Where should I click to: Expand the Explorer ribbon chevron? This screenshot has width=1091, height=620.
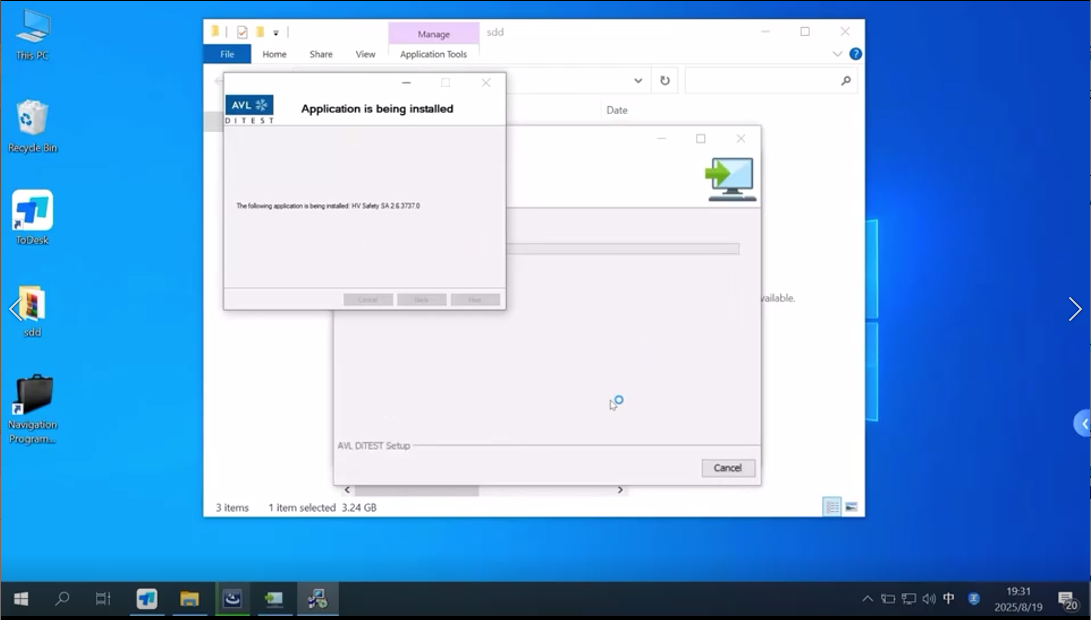837,54
